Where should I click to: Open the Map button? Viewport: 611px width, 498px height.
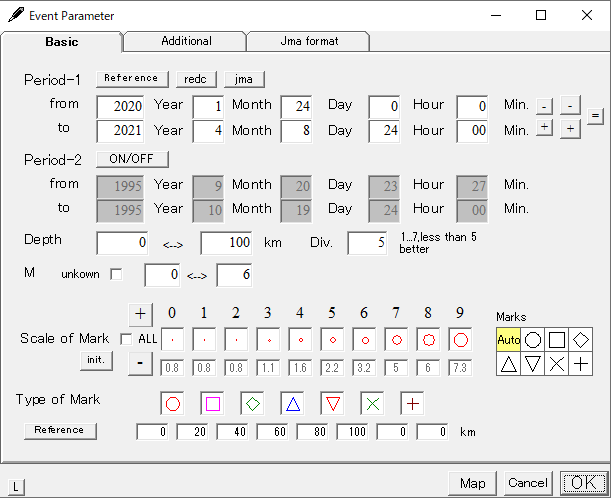pos(472,483)
